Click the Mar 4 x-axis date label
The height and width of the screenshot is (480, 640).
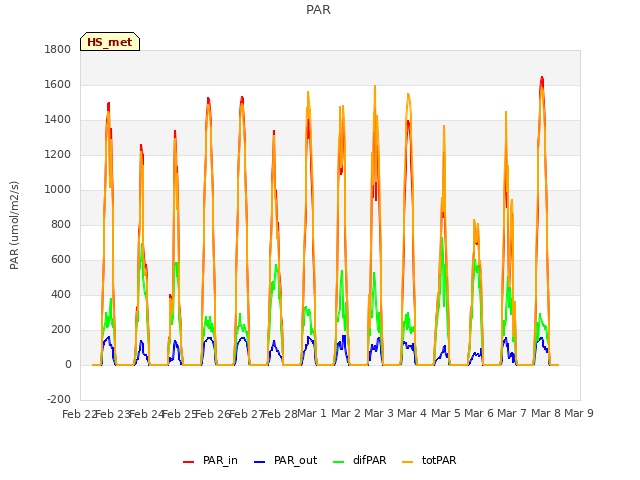click(412, 413)
